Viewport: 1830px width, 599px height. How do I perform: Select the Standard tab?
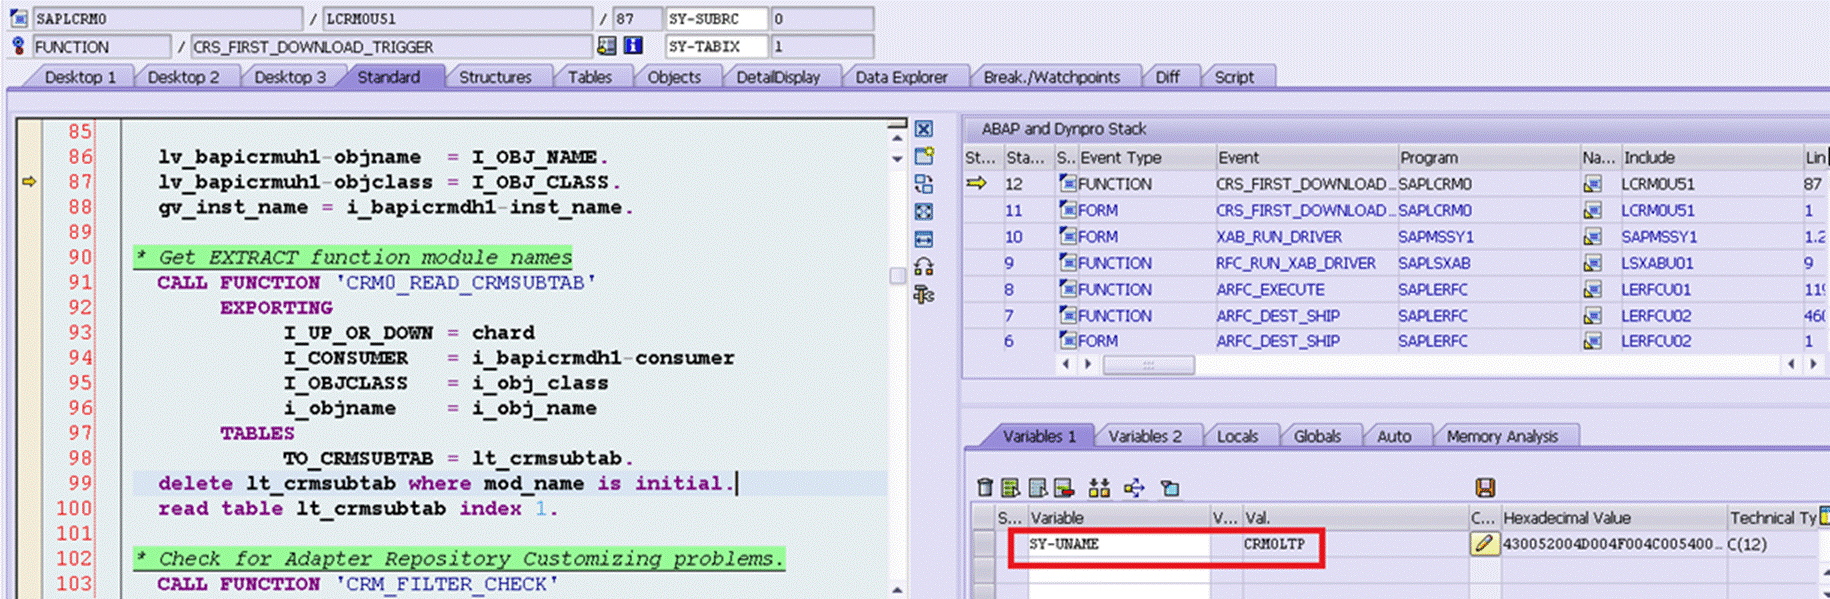(389, 77)
